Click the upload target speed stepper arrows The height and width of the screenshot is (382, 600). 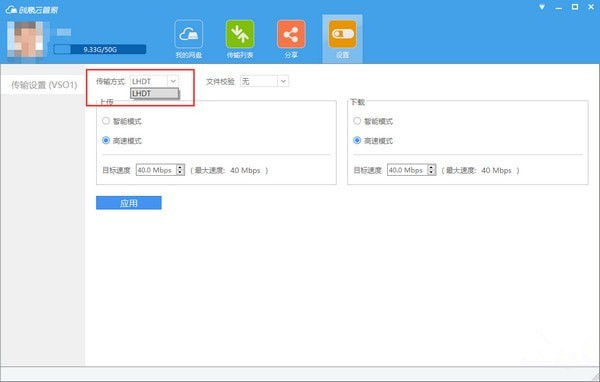point(181,170)
